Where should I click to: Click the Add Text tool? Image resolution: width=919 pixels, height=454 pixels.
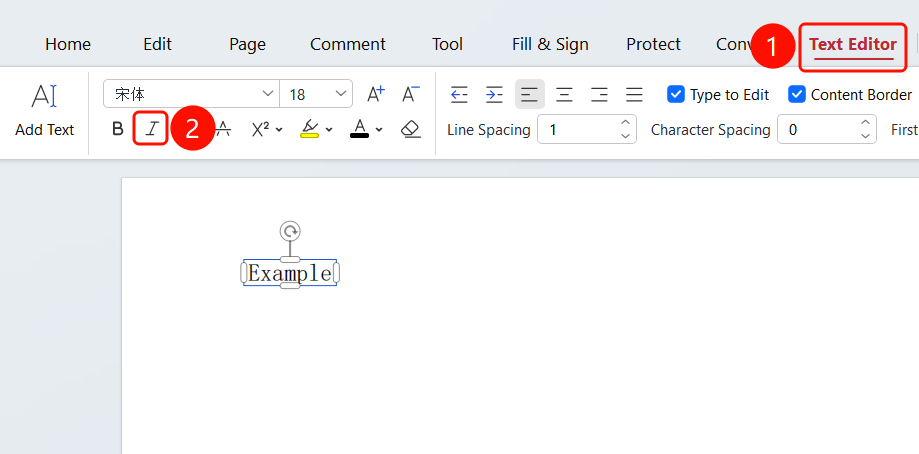coord(45,110)
